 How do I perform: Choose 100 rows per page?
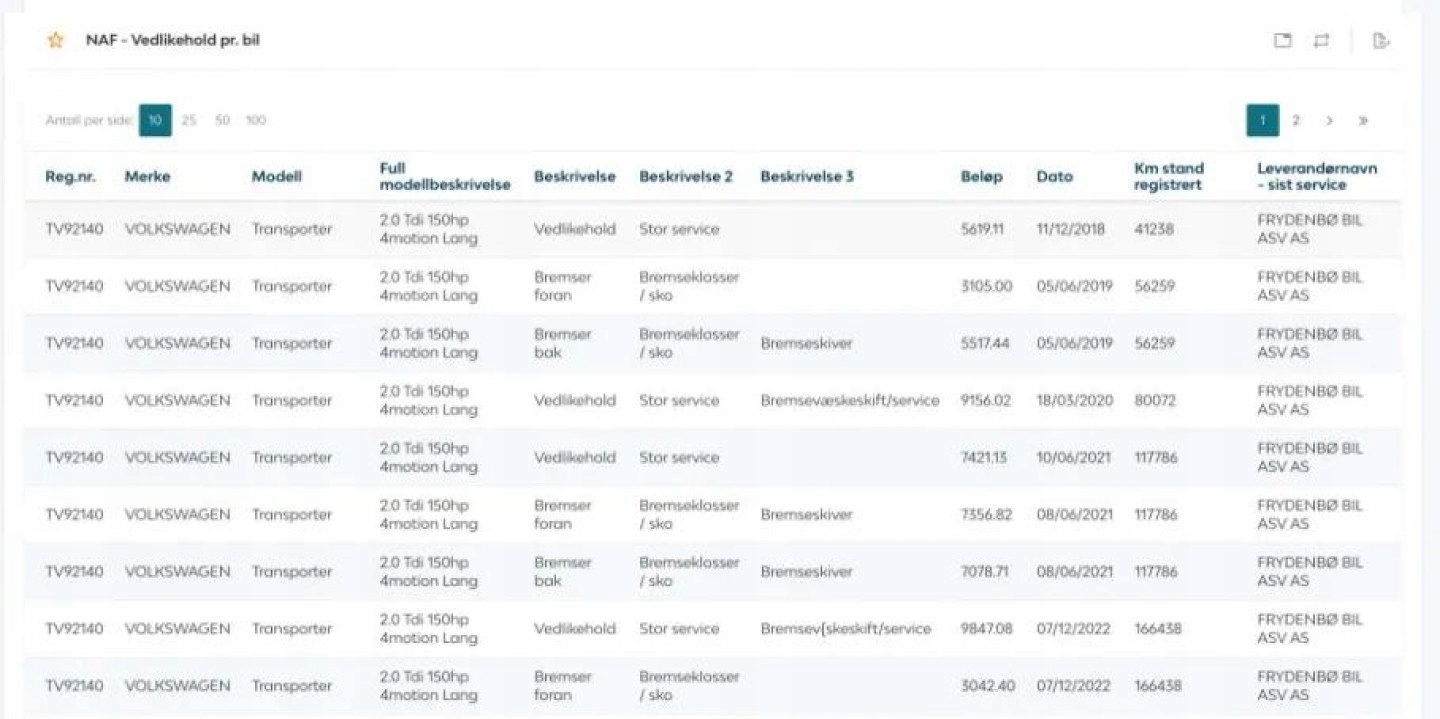(256, 120)
